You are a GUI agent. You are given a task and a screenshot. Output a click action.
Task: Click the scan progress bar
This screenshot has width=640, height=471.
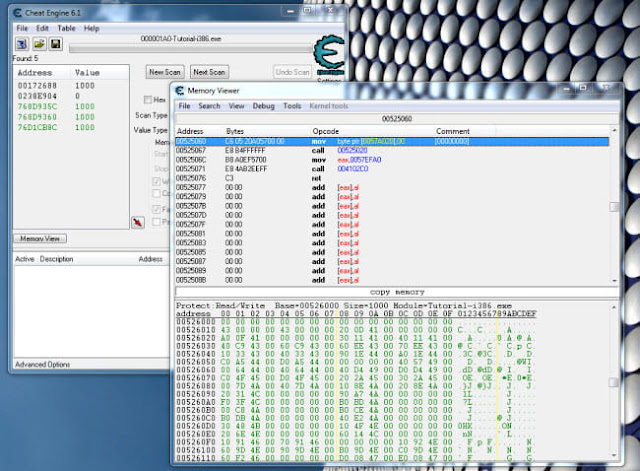click(x=191, y=49)
